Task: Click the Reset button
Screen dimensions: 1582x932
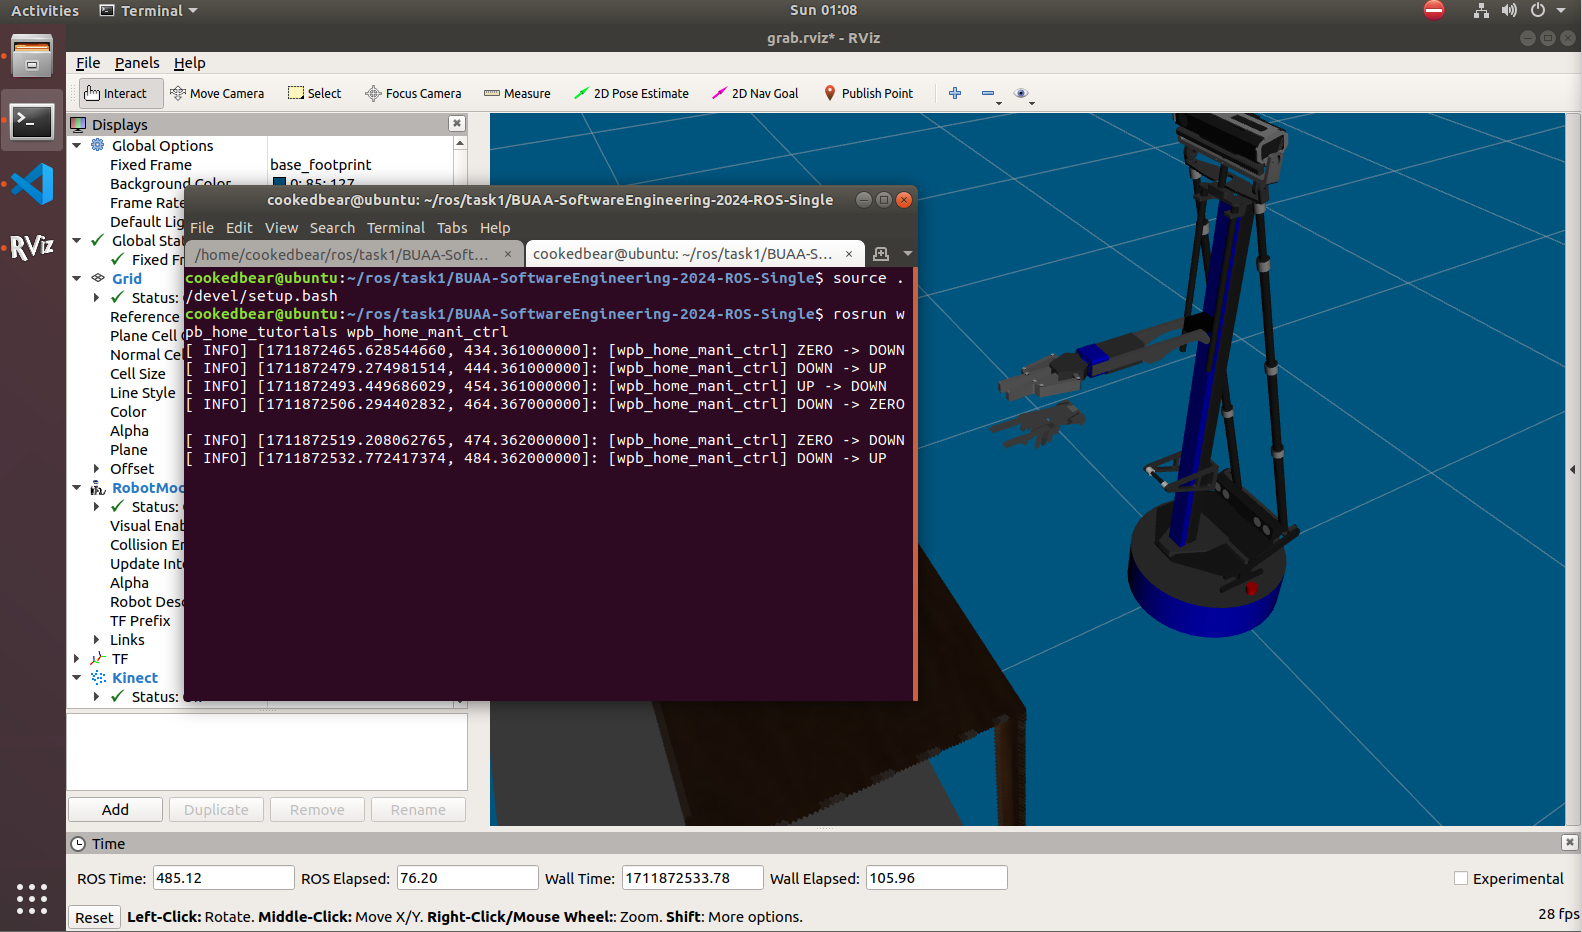Action: [x=94, y=917]
